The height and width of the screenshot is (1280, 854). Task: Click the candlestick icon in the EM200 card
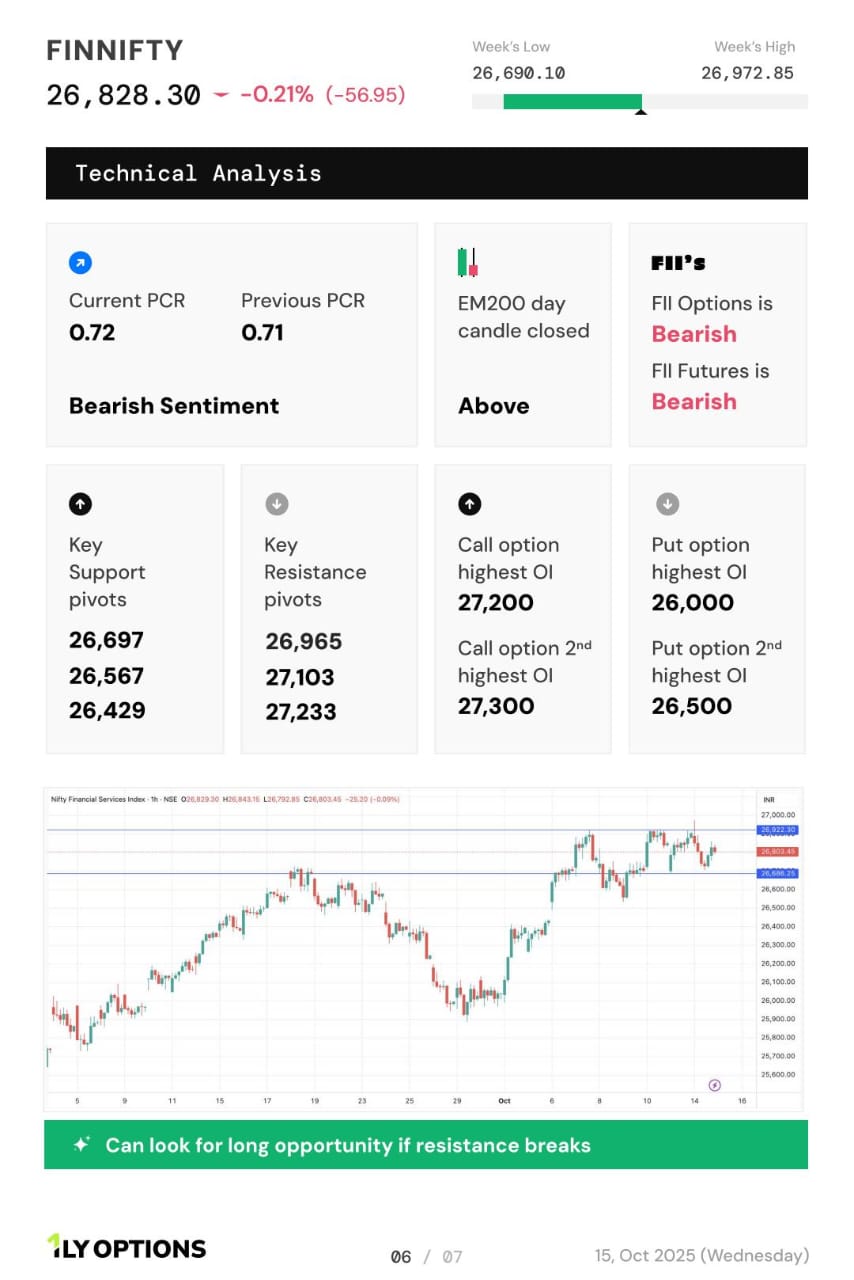tap(467, 262)
